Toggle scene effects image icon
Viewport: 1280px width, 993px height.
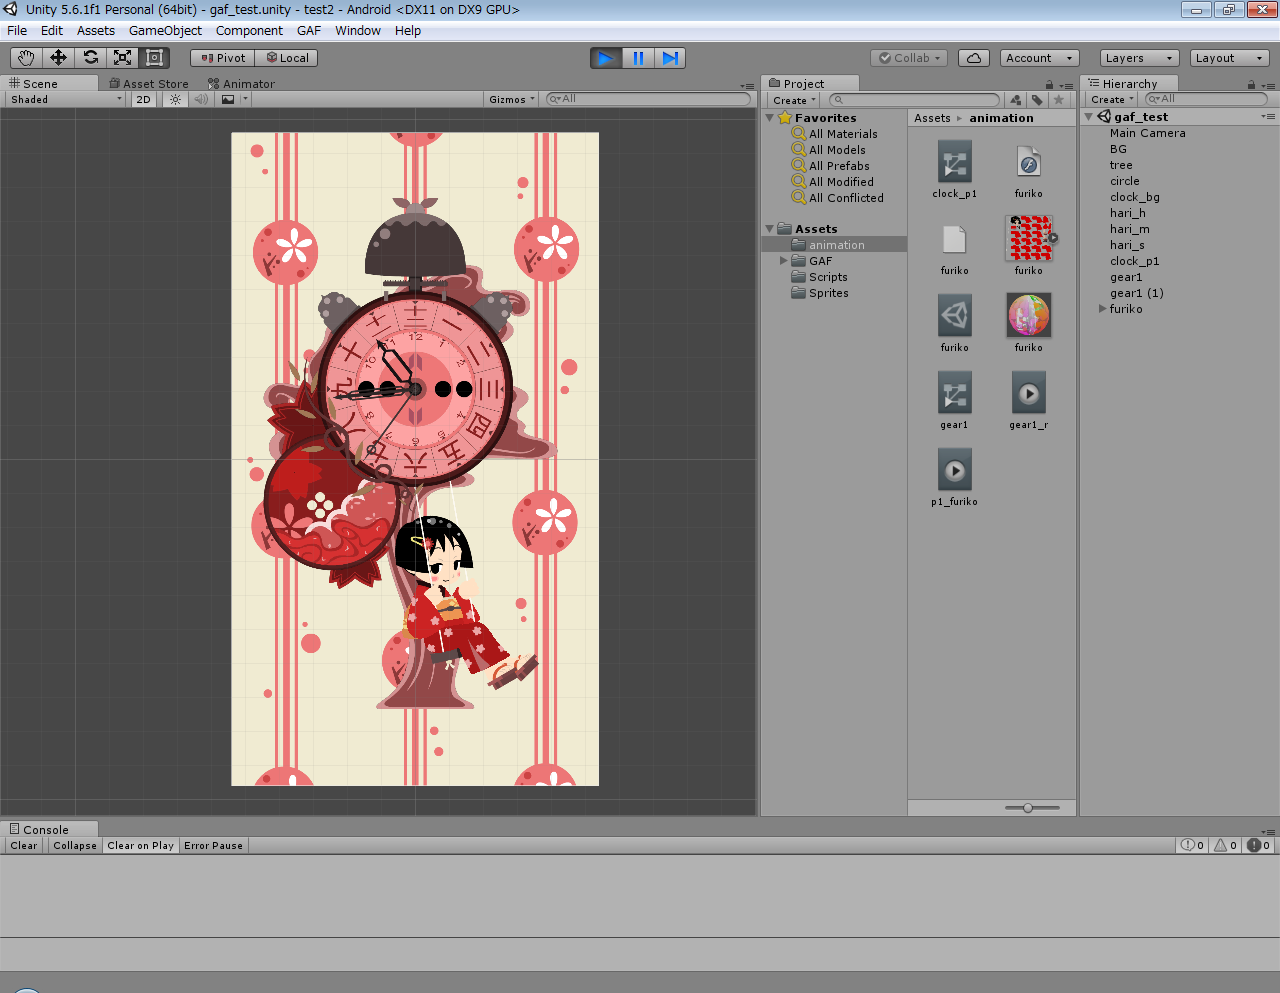[x=228, y=99]
